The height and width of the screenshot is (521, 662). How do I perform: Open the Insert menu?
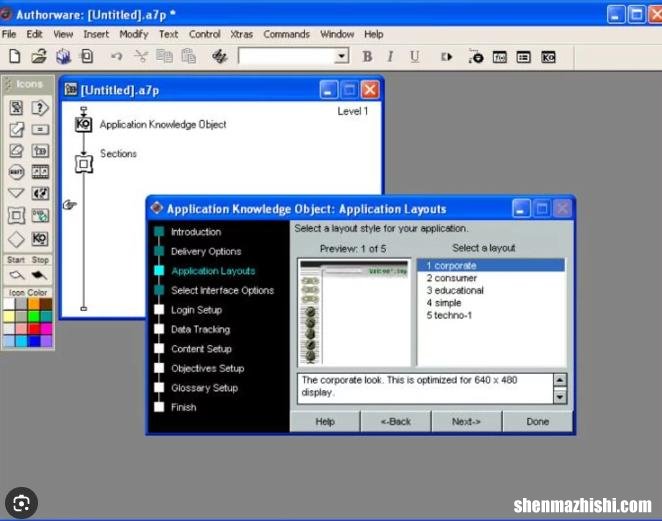click(x=96, y=34)
